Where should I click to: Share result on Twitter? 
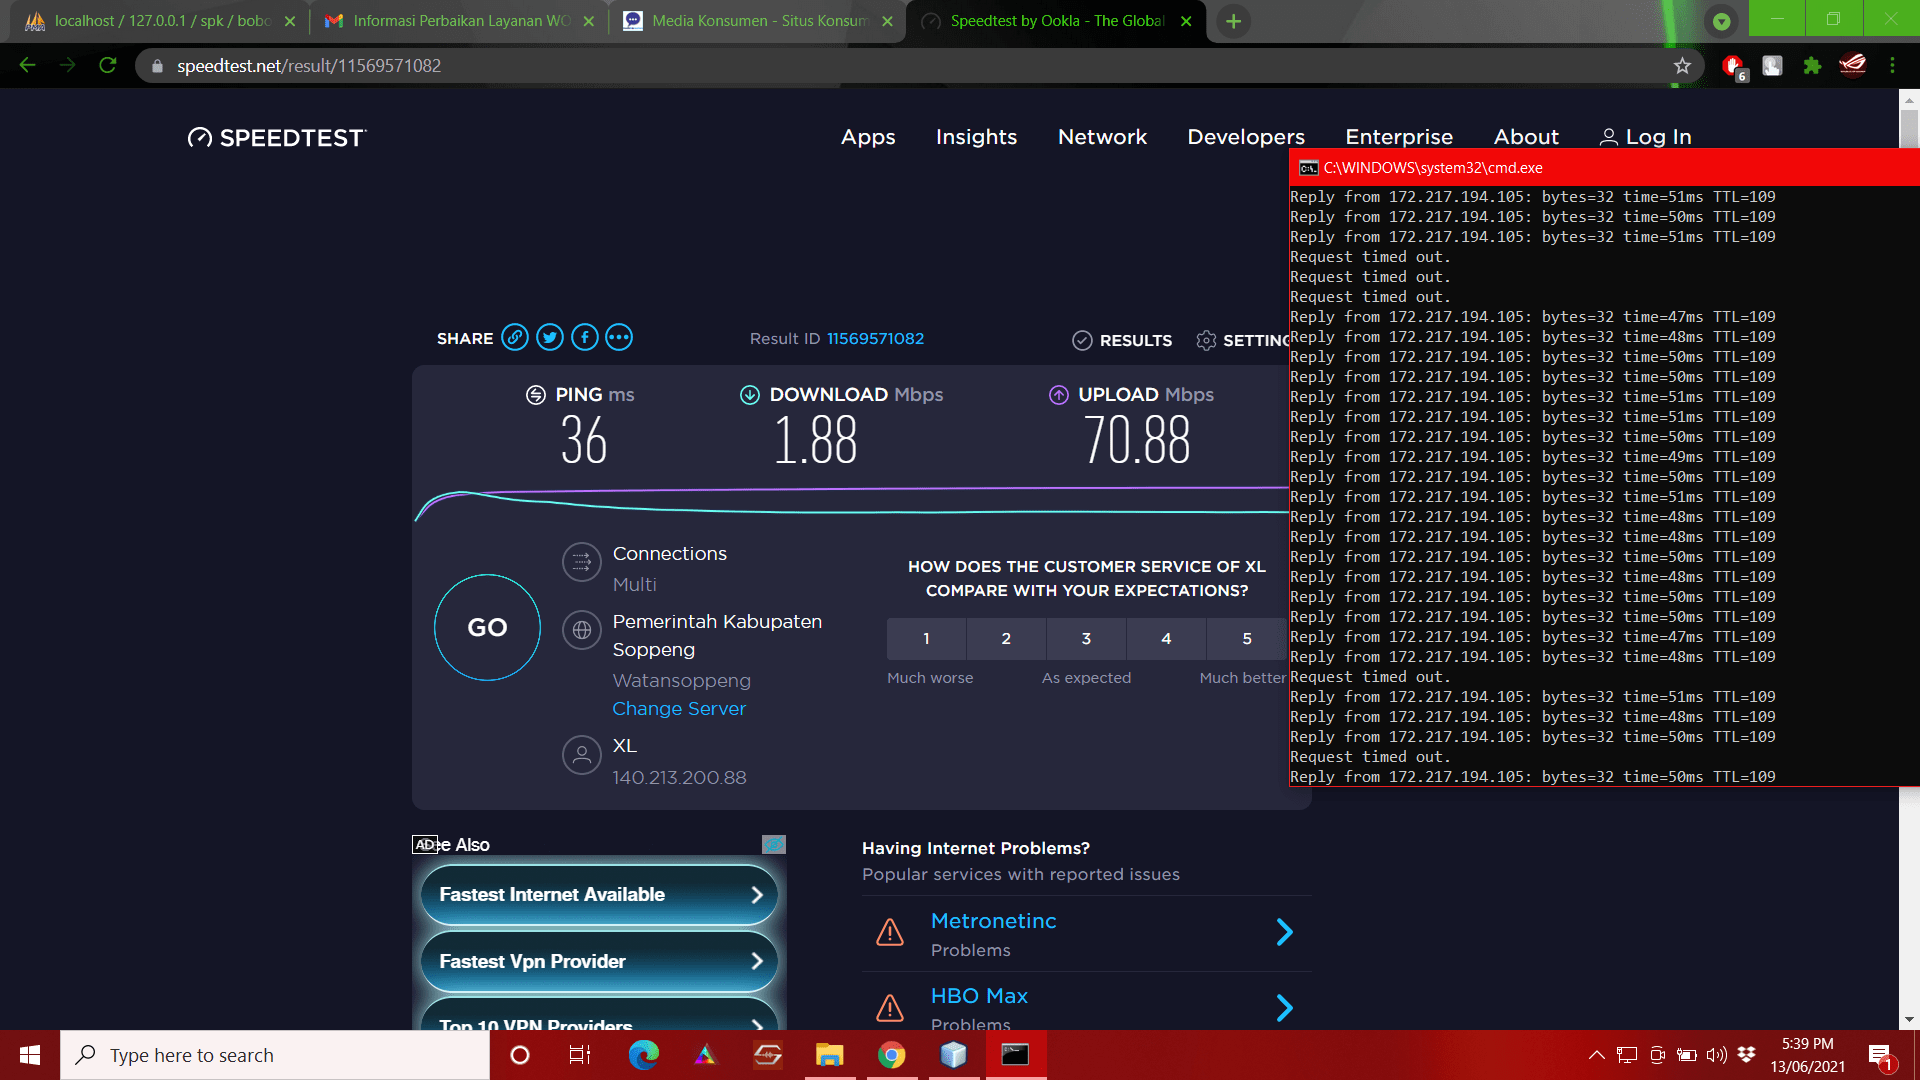(x=550, y=338)
